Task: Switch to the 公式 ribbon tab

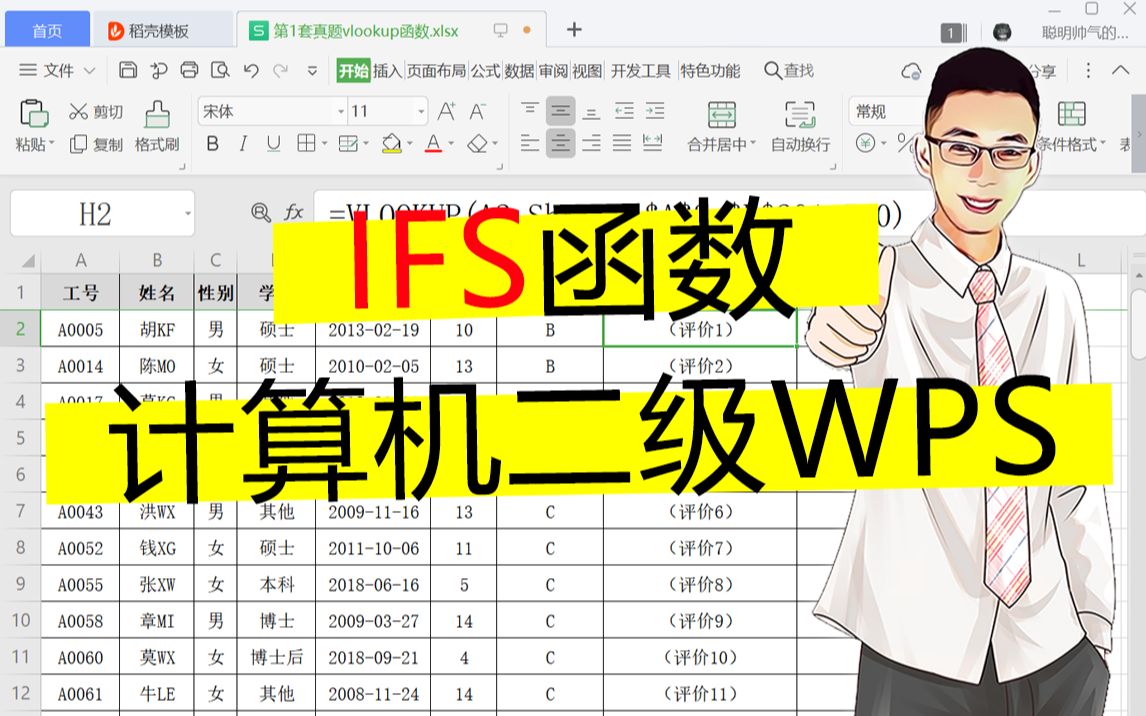Action: point(485,71)
